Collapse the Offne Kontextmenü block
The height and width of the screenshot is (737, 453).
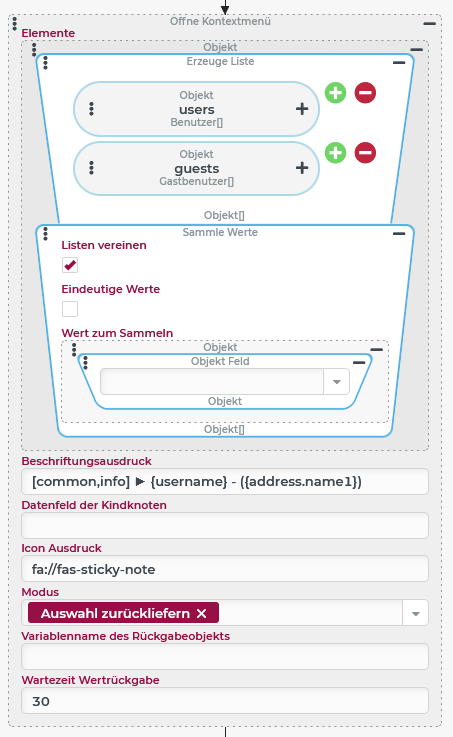click(430, 23)
